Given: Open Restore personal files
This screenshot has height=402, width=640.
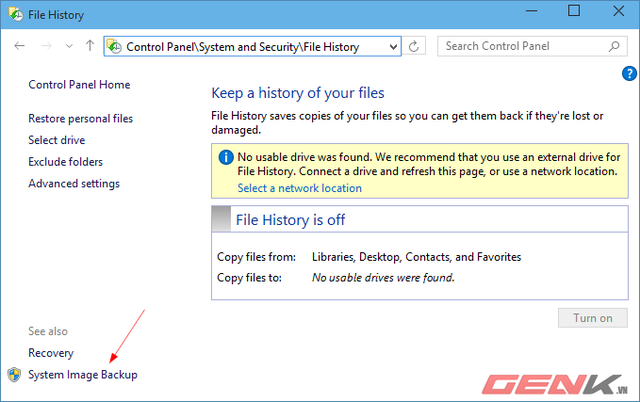Looking at the screenshot, I should tap(80, 118).
